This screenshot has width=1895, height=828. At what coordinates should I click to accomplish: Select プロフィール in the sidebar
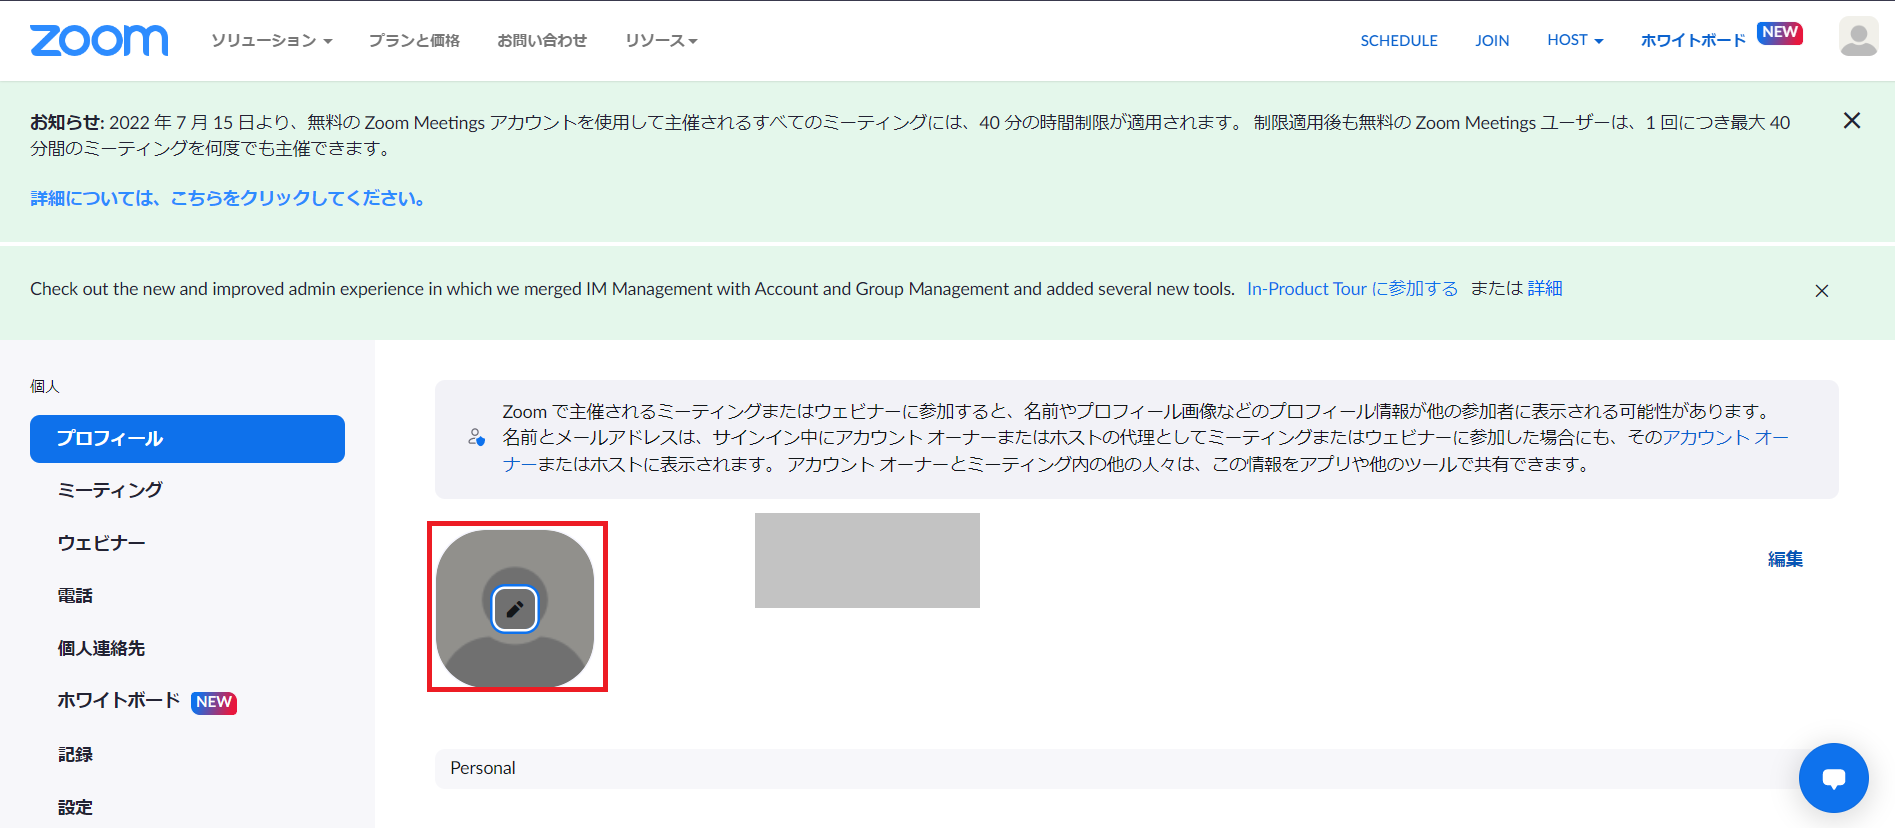187,439
